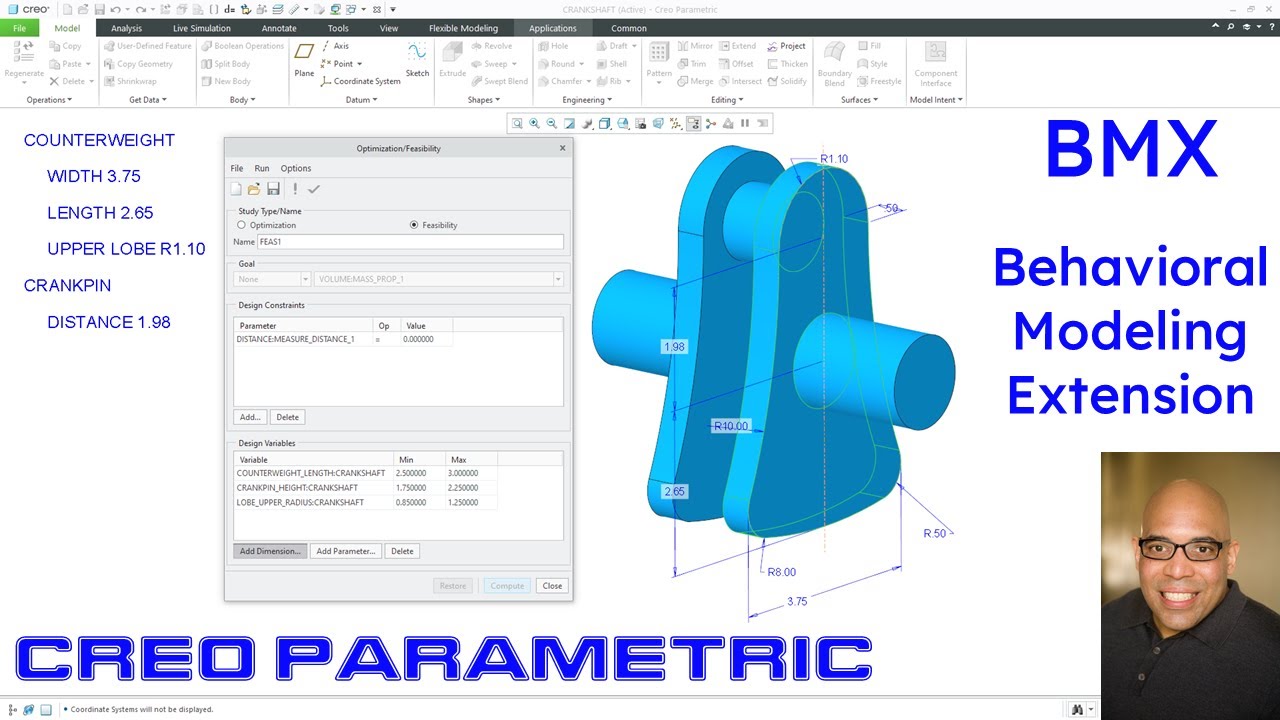
Task: Click the Refit view icon
Action: click(x=517, y=124)
